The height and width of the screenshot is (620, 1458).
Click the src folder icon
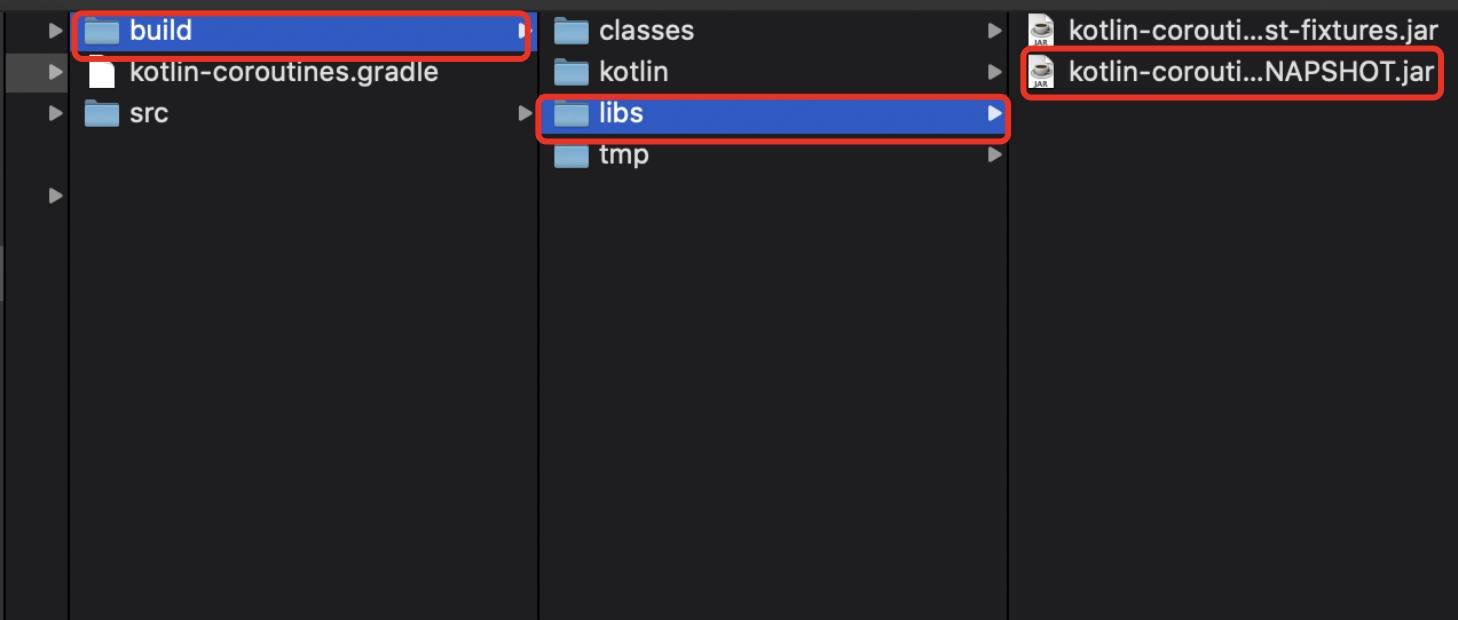click(x=101, y=114)
